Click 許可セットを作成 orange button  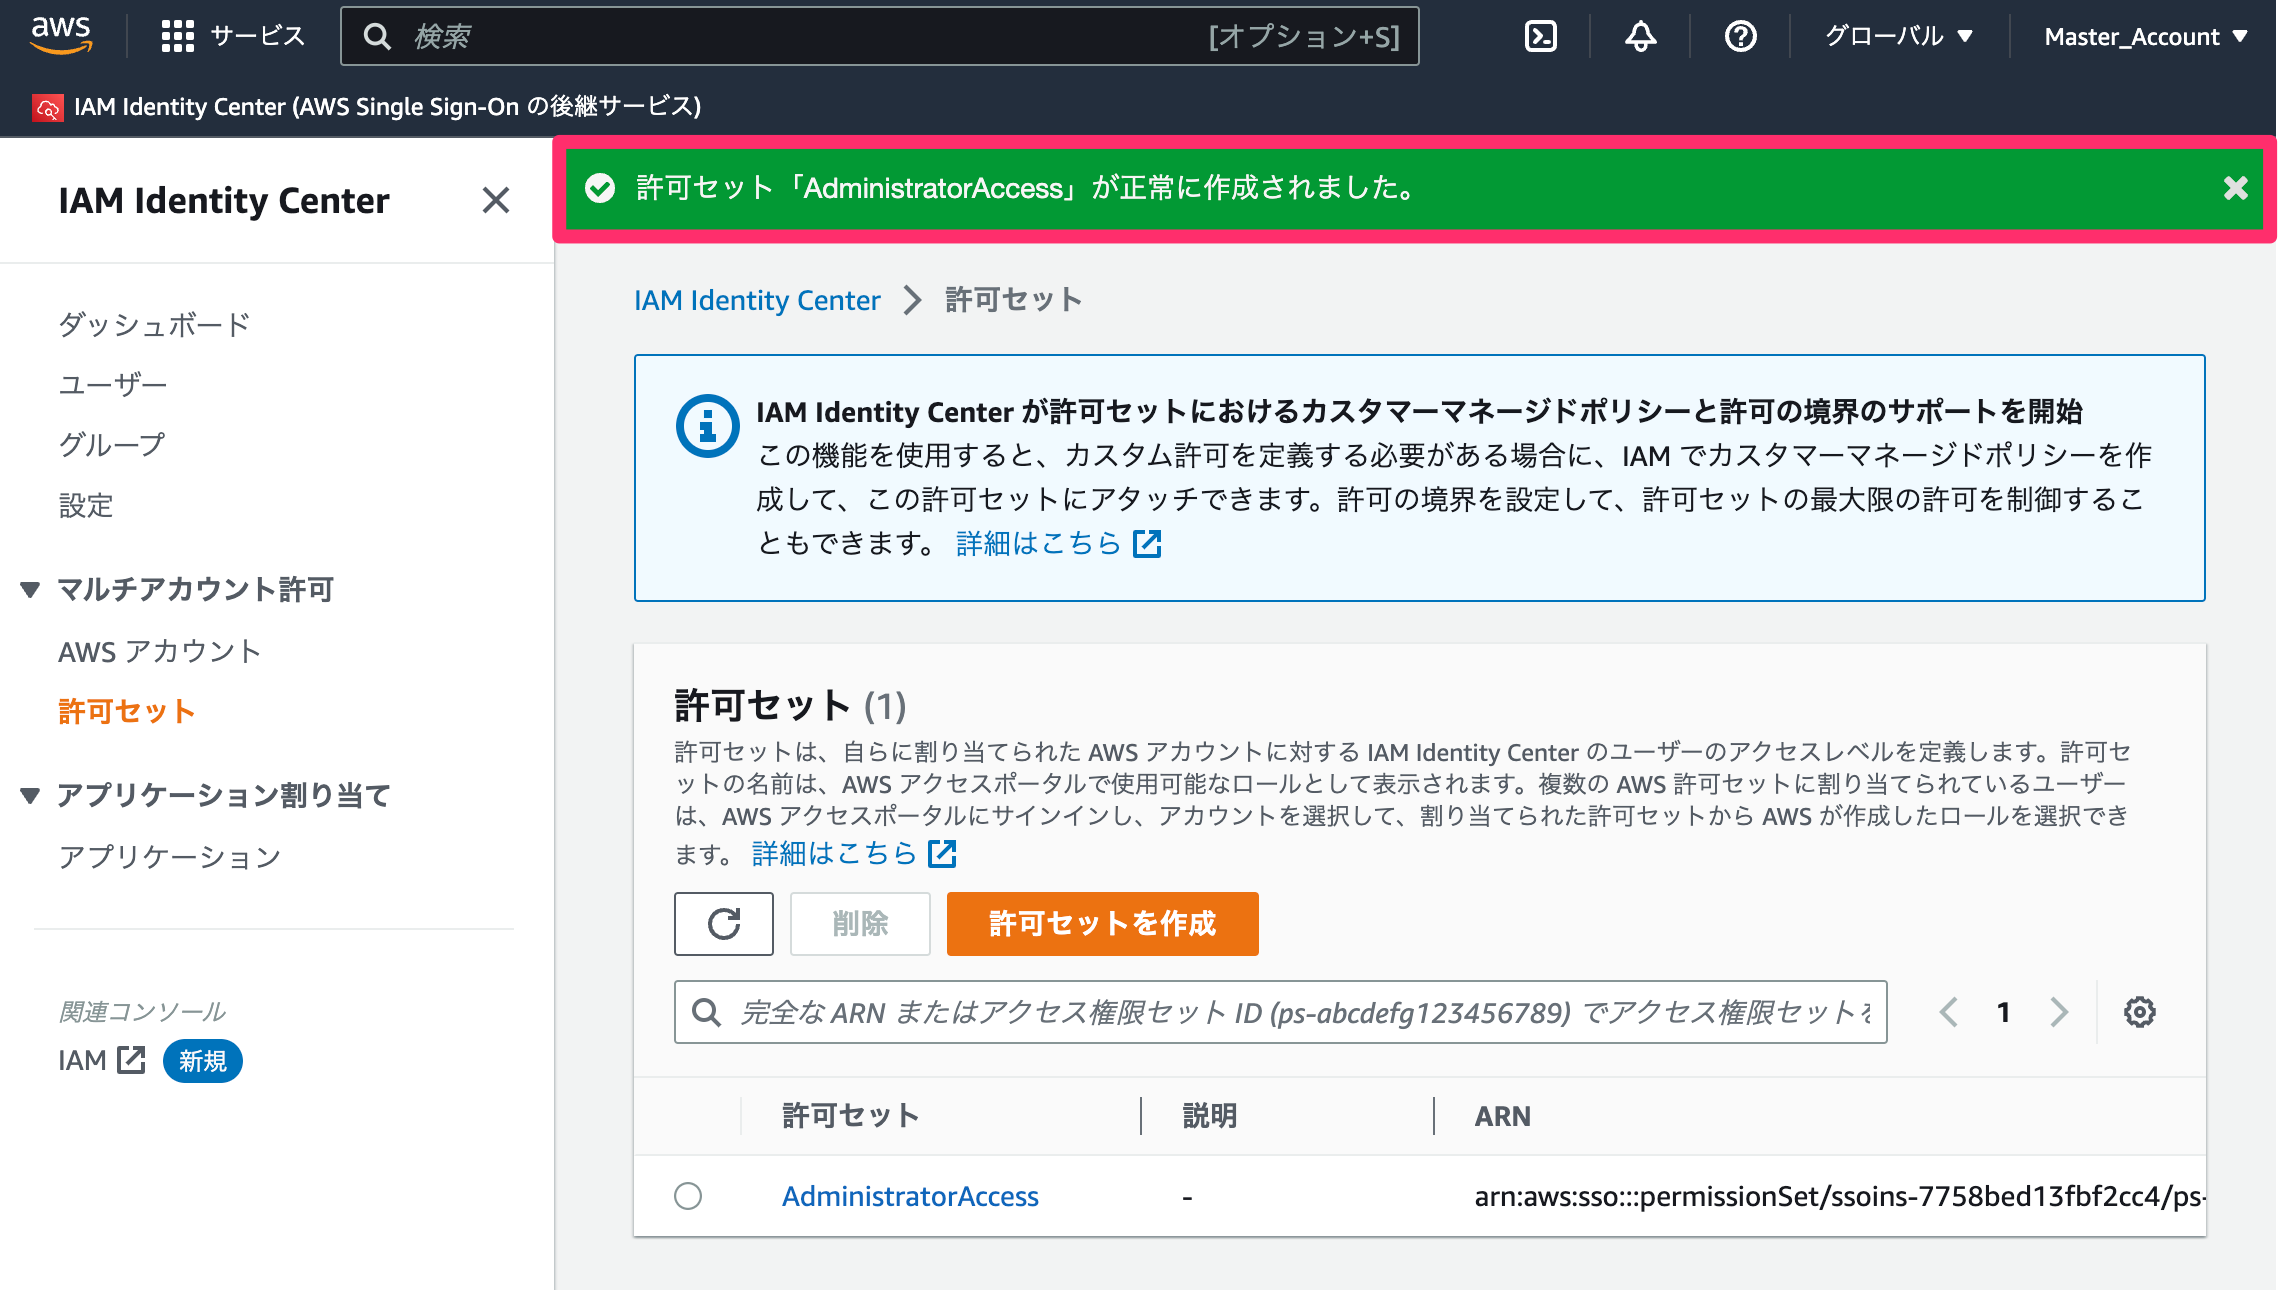[1102, 924]
